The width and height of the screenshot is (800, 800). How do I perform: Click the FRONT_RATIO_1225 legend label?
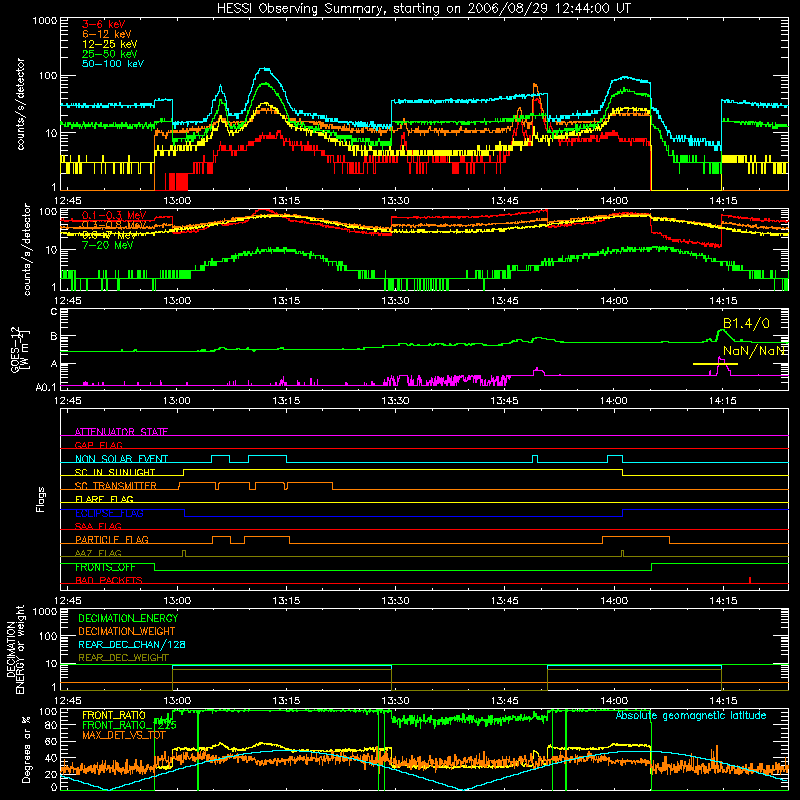point(129,725)
